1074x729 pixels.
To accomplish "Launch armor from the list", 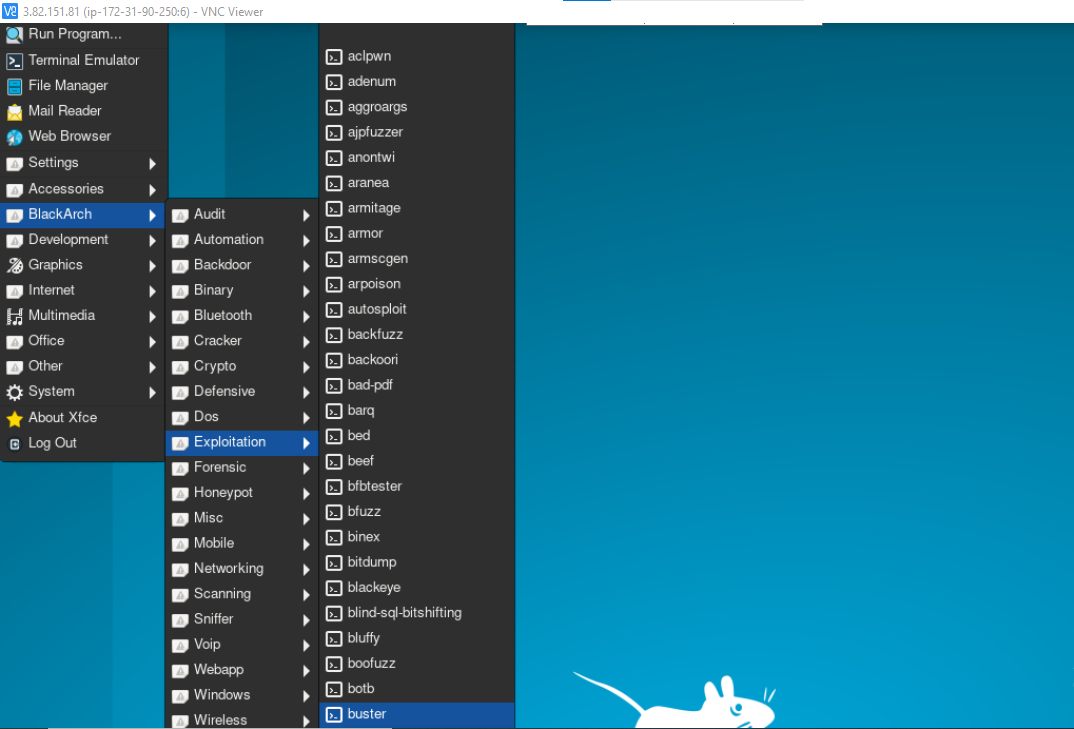I will point(416,234).
